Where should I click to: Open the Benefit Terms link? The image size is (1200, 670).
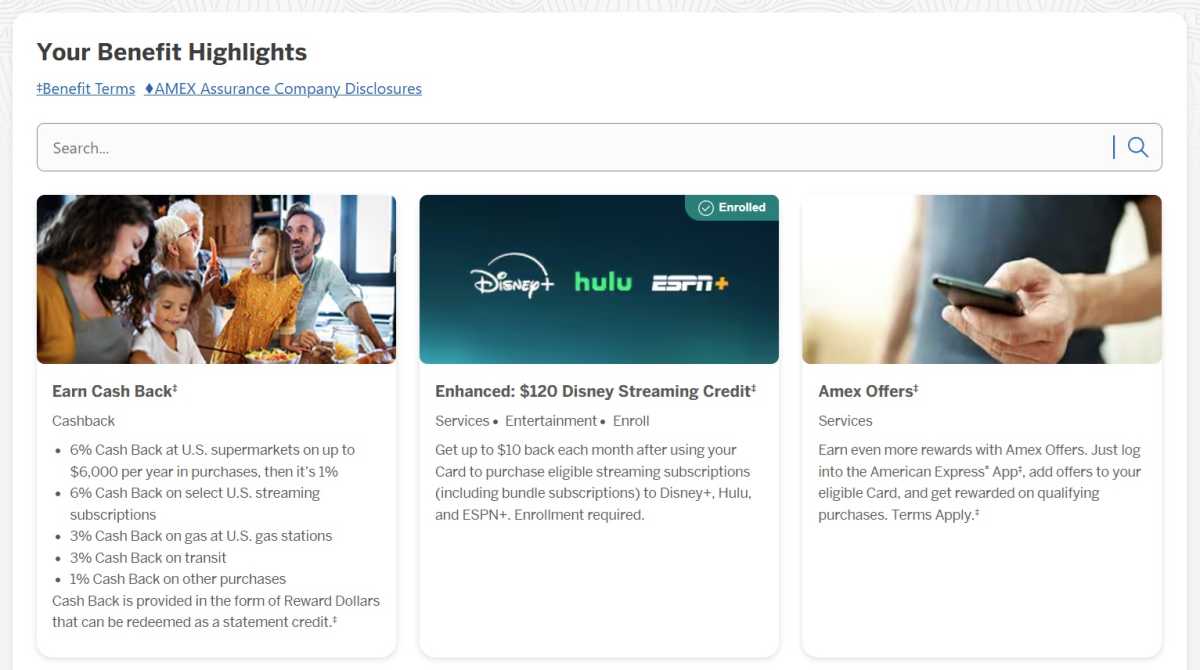pyautogui.click(x=86, y=89)
